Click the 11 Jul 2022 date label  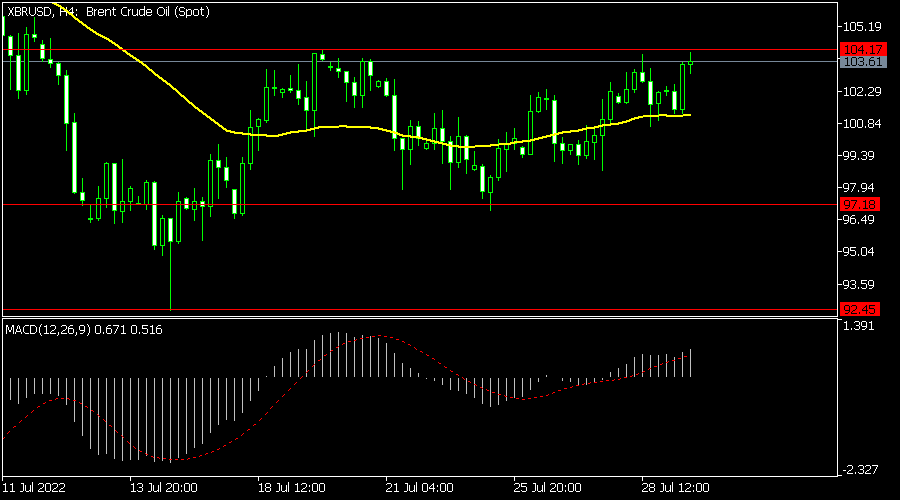tap(34, 488)
